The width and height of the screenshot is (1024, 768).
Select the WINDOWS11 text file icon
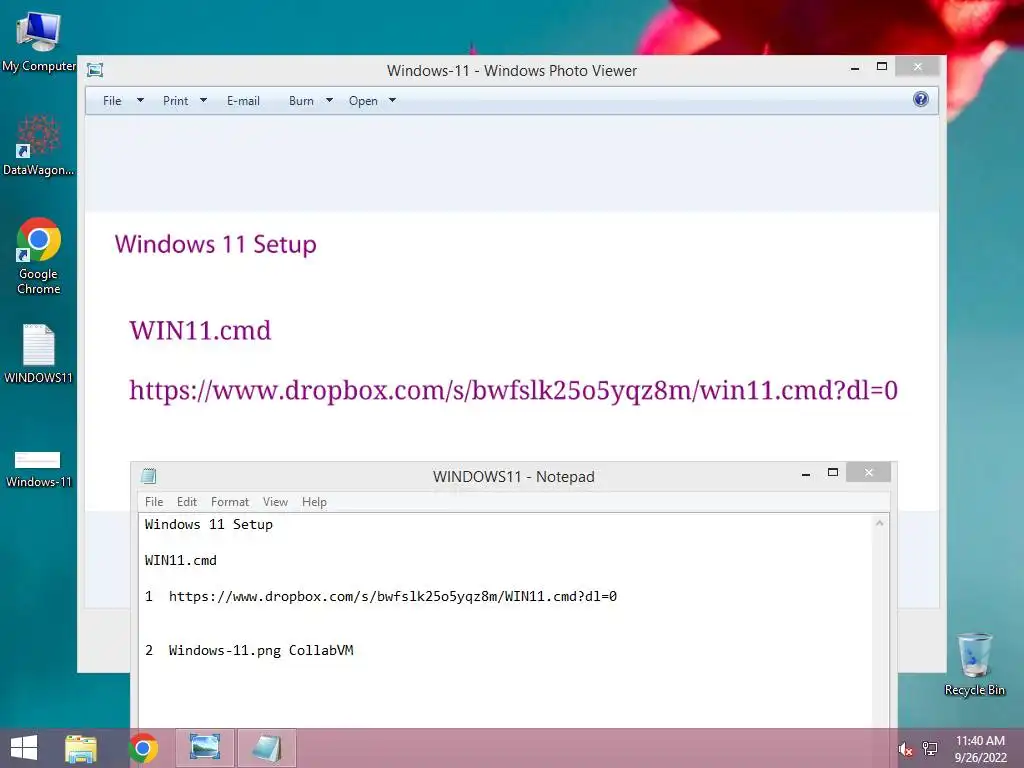click(39, 353)
